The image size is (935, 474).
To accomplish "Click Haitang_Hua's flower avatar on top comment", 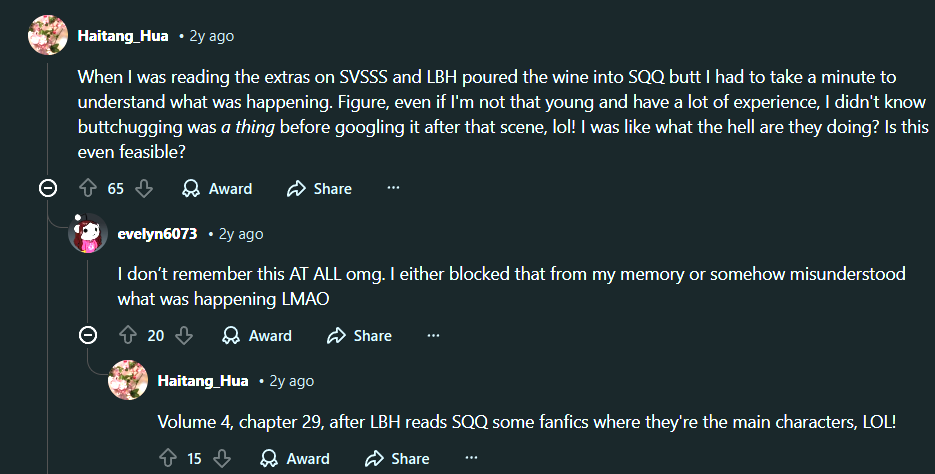I will (x=47, y=36).
